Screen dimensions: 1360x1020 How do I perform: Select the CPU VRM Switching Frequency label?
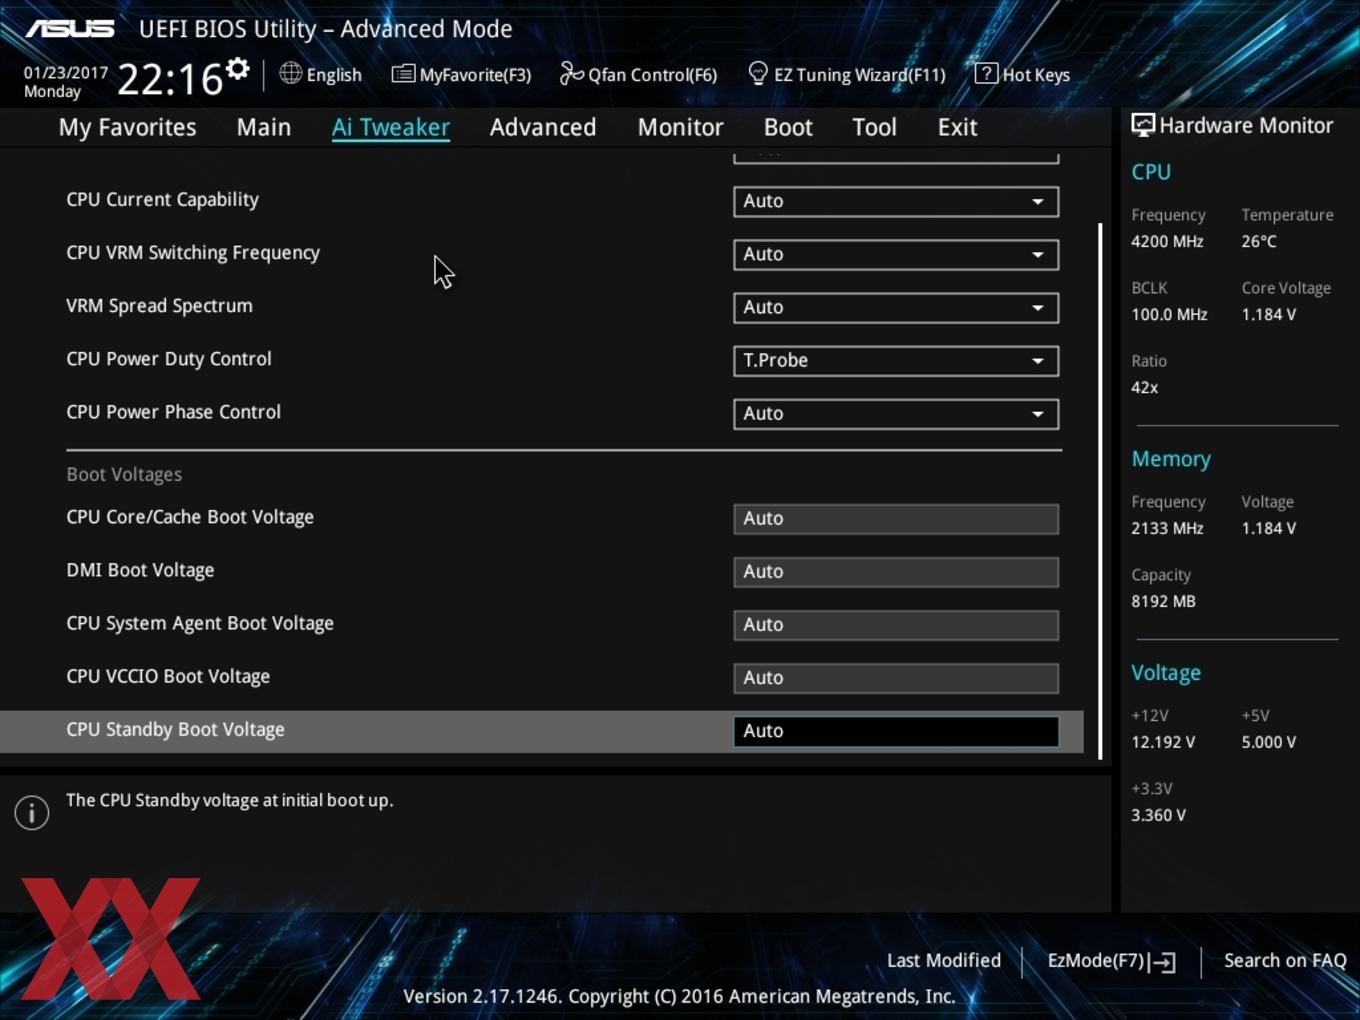[193, 252]
